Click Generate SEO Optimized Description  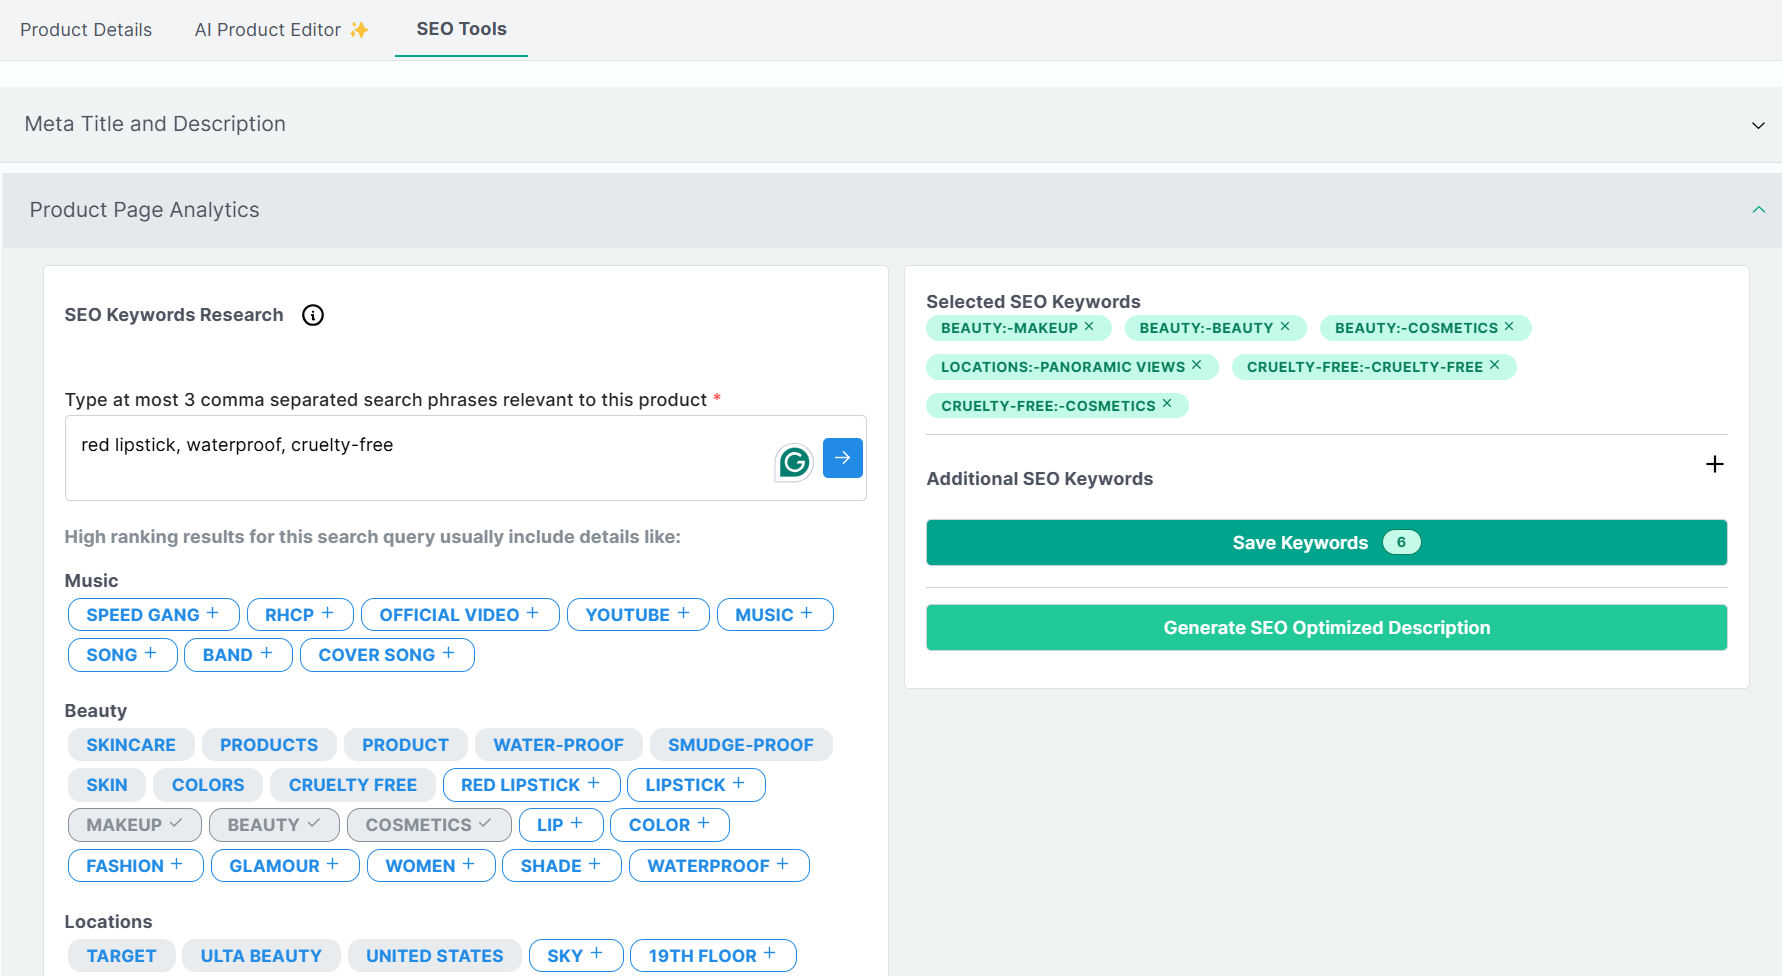pos(1326,627)
